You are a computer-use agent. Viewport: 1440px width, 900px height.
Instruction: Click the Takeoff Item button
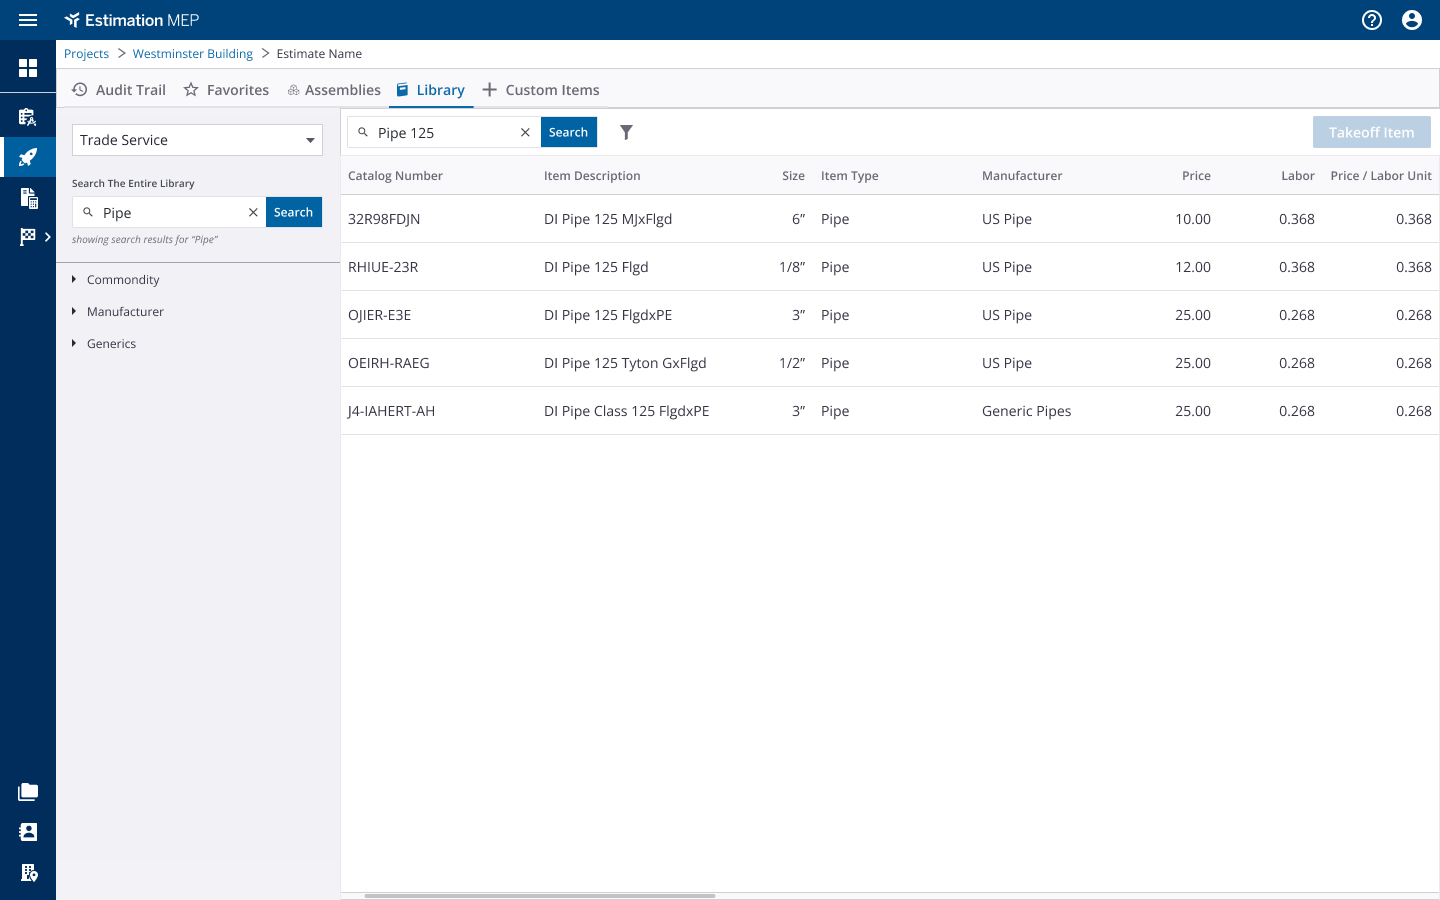click(1371, 132)
